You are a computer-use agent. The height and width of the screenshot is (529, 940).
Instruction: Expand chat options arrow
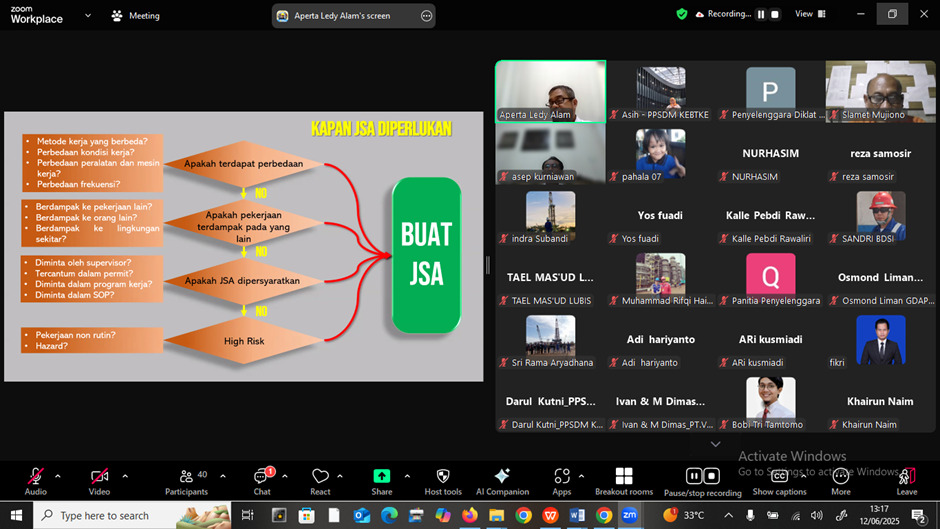[285, 476]
